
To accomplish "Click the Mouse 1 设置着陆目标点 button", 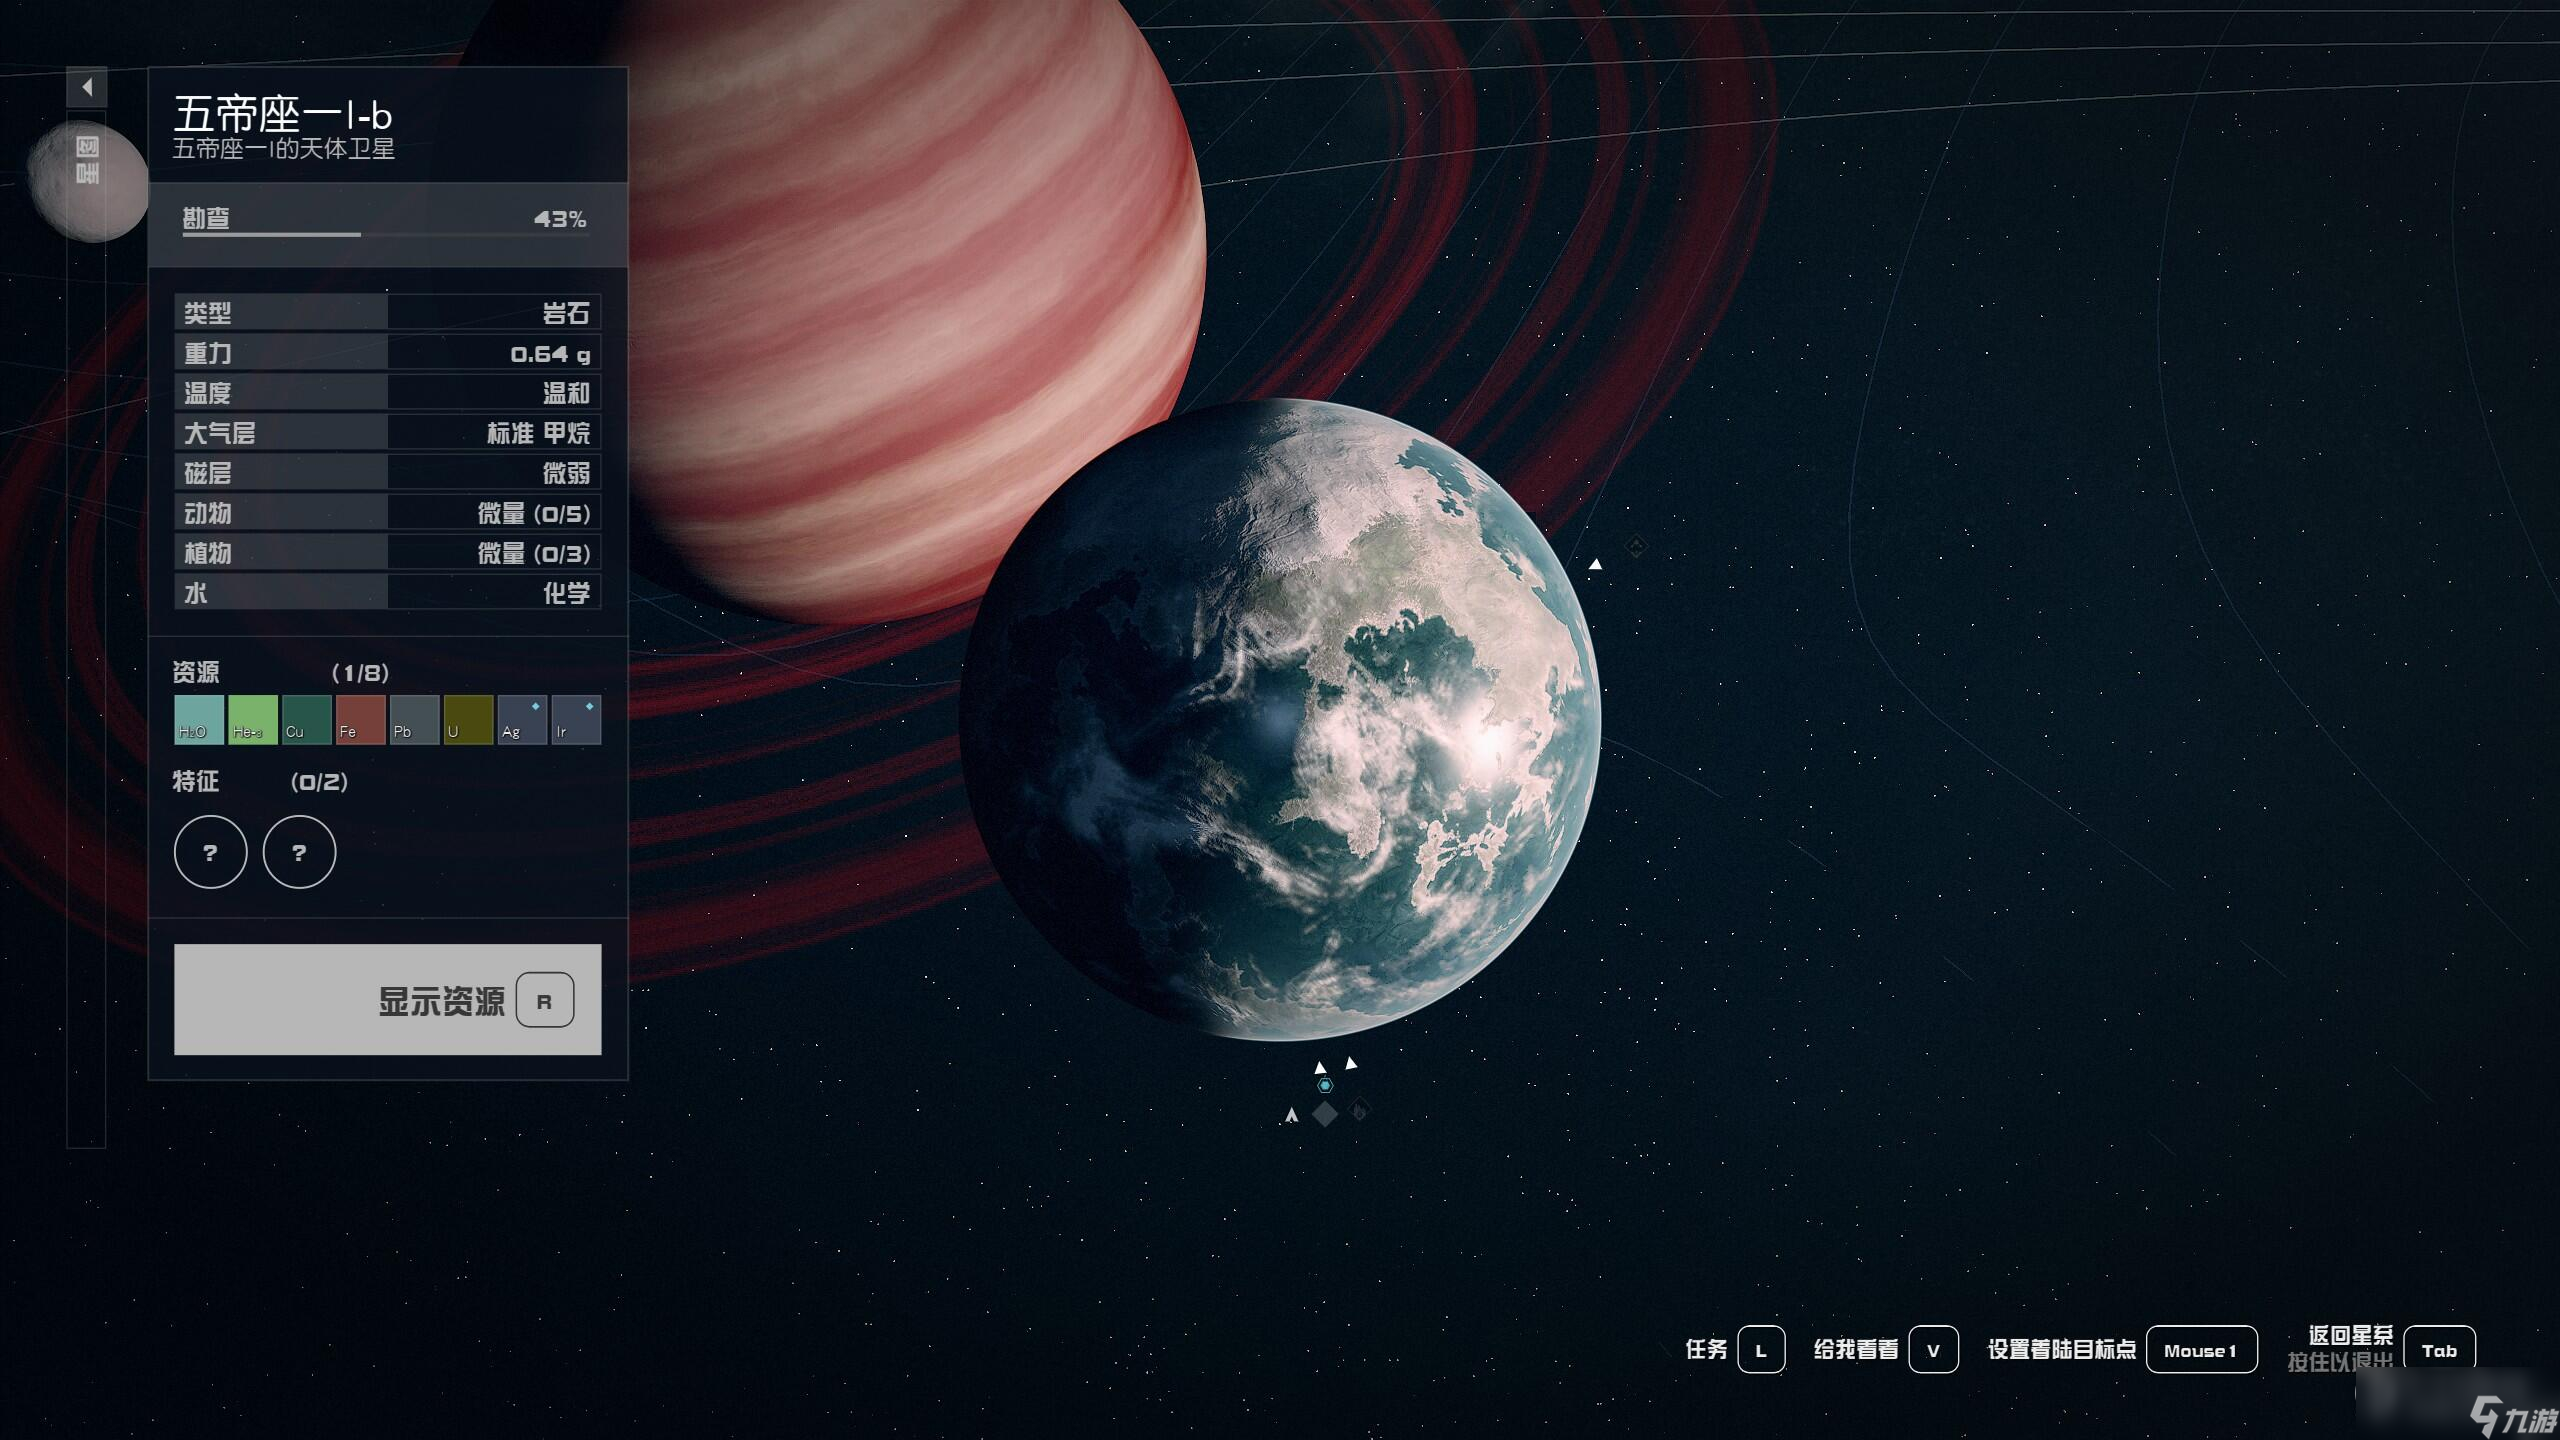I will [x=2201, y=1350].
